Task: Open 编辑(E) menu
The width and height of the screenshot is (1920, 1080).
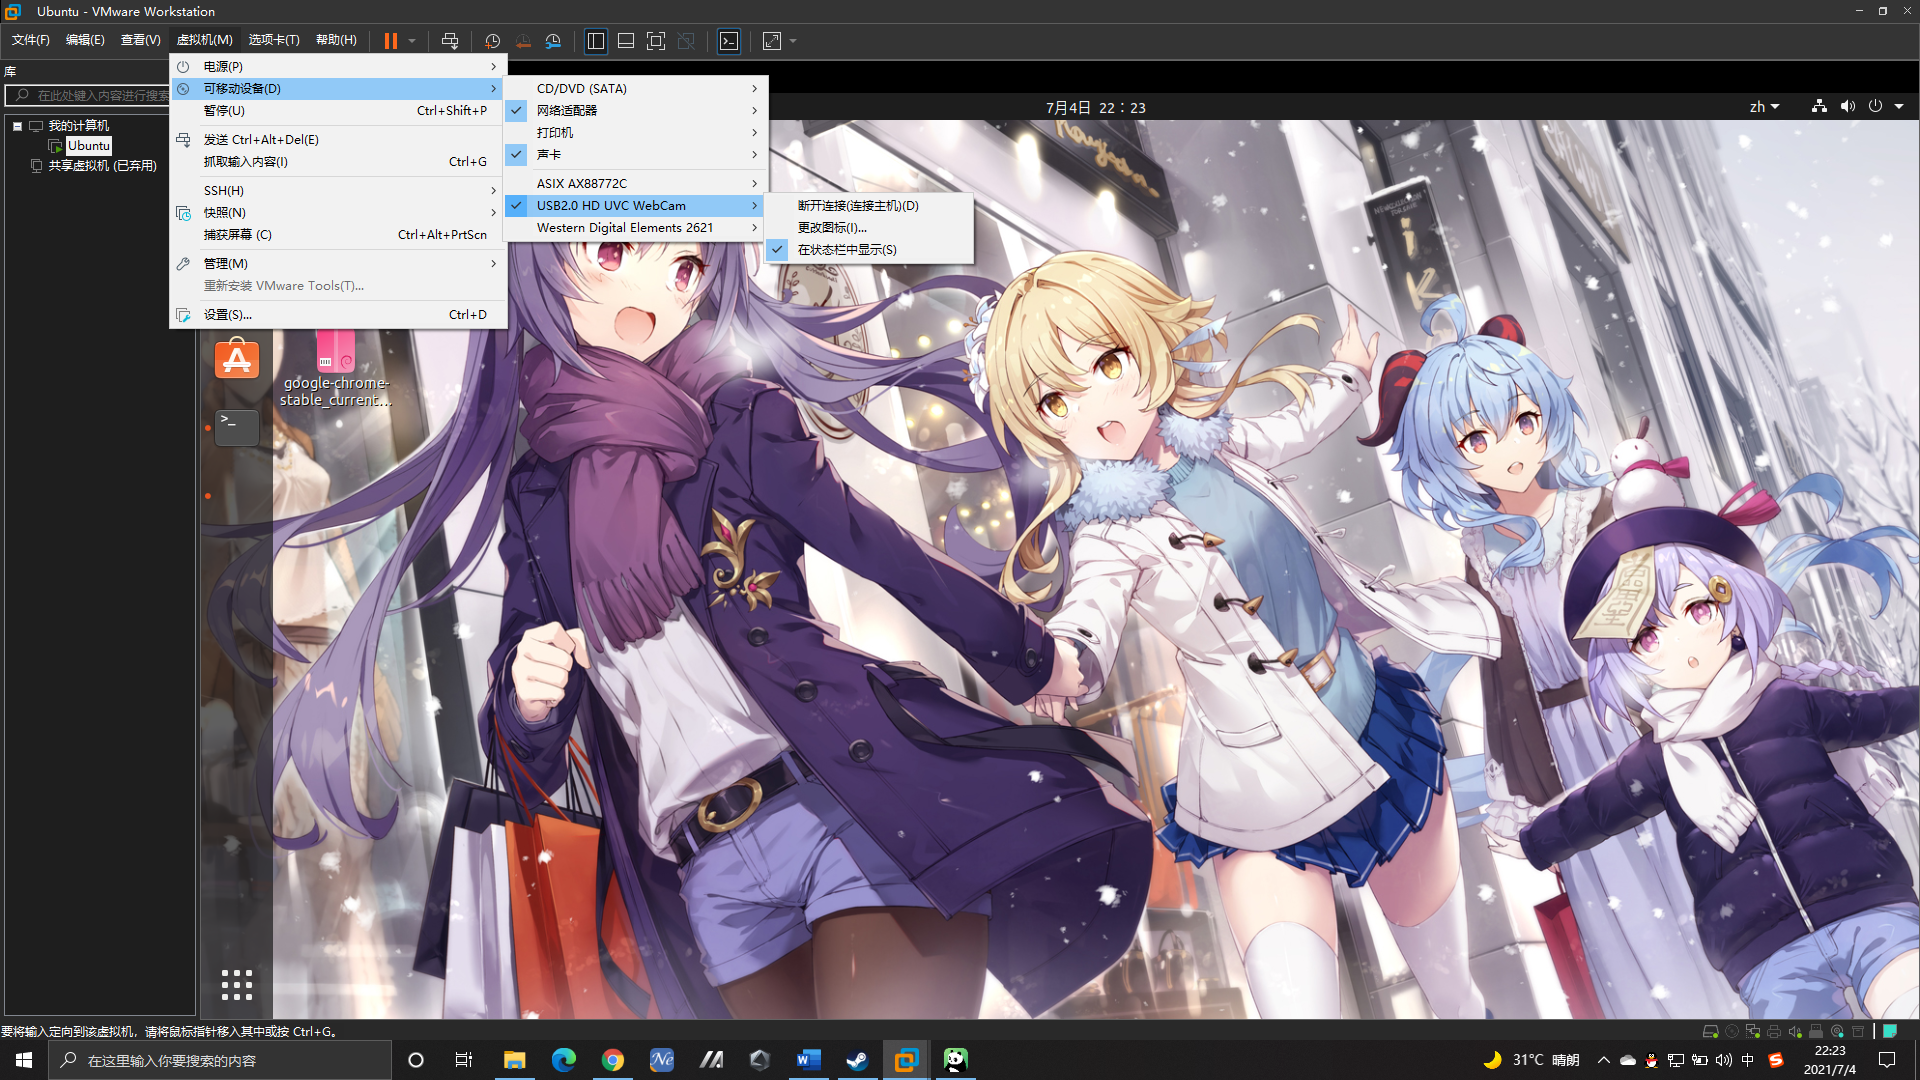Action: click(85, 40)
